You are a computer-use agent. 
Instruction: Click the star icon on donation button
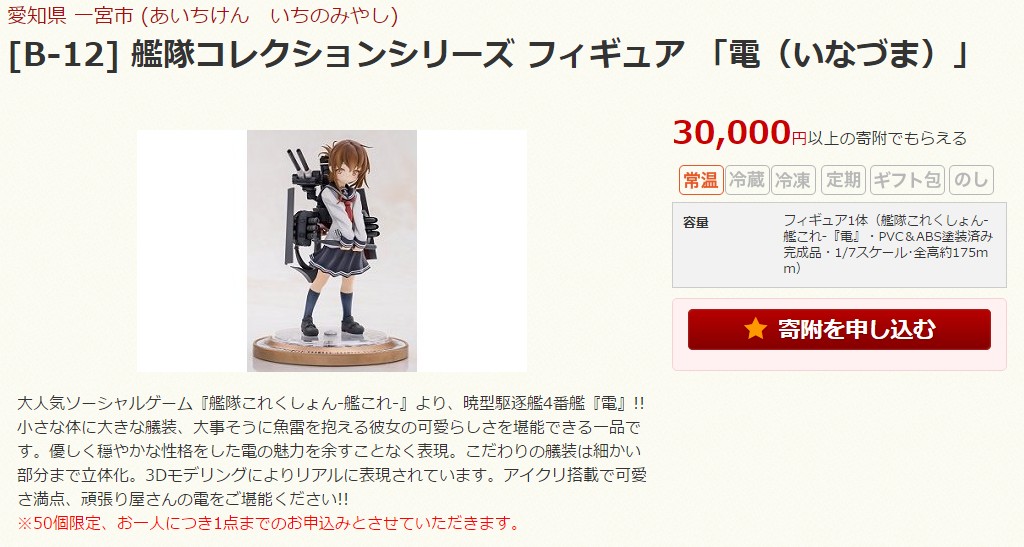click(756, 329)
